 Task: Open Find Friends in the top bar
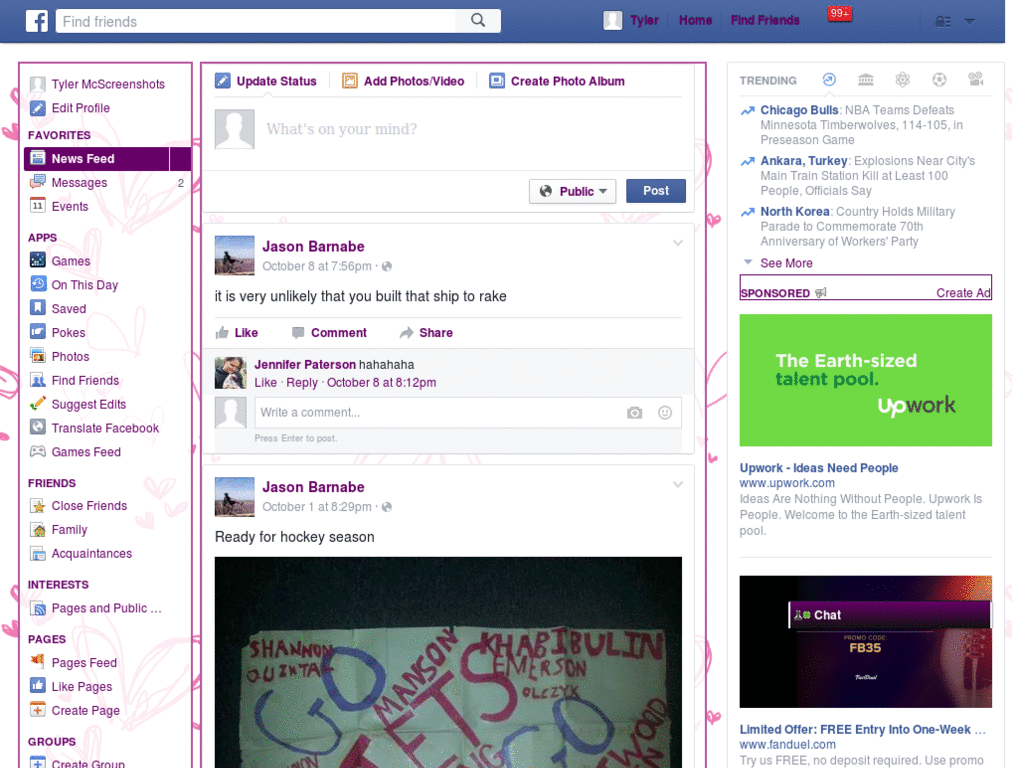point(765,20)
